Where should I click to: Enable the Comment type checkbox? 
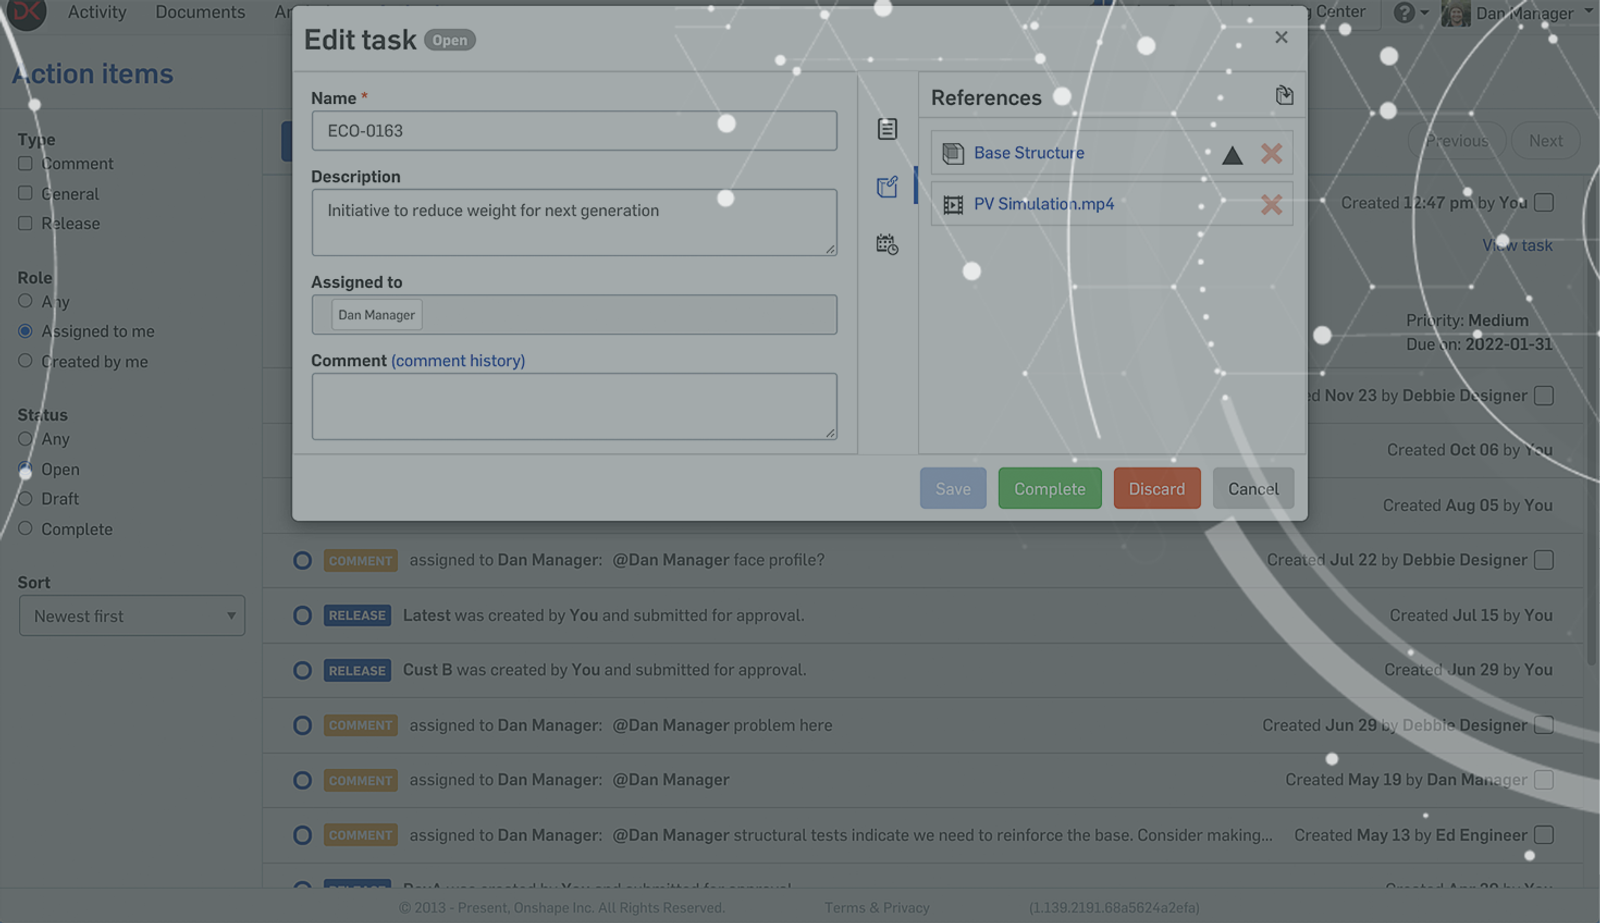point(26,164)
